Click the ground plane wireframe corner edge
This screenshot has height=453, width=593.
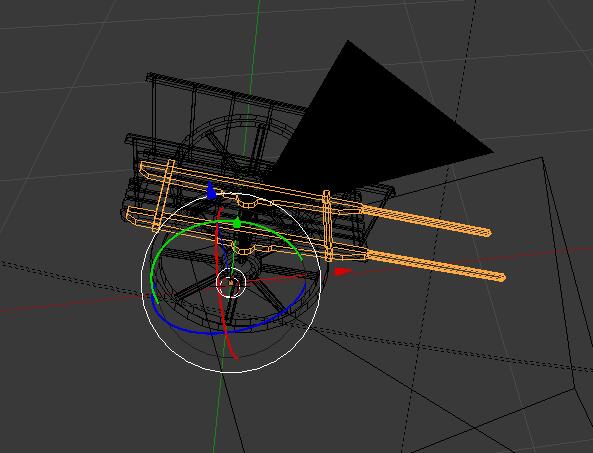(543, 158)
